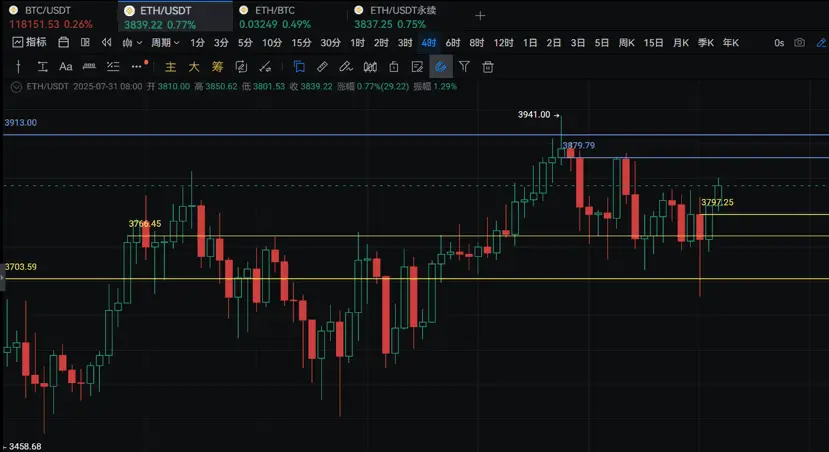Select the 2时 interval
Viewport: 829px width, 452px height.
click(x=381, y=43)
